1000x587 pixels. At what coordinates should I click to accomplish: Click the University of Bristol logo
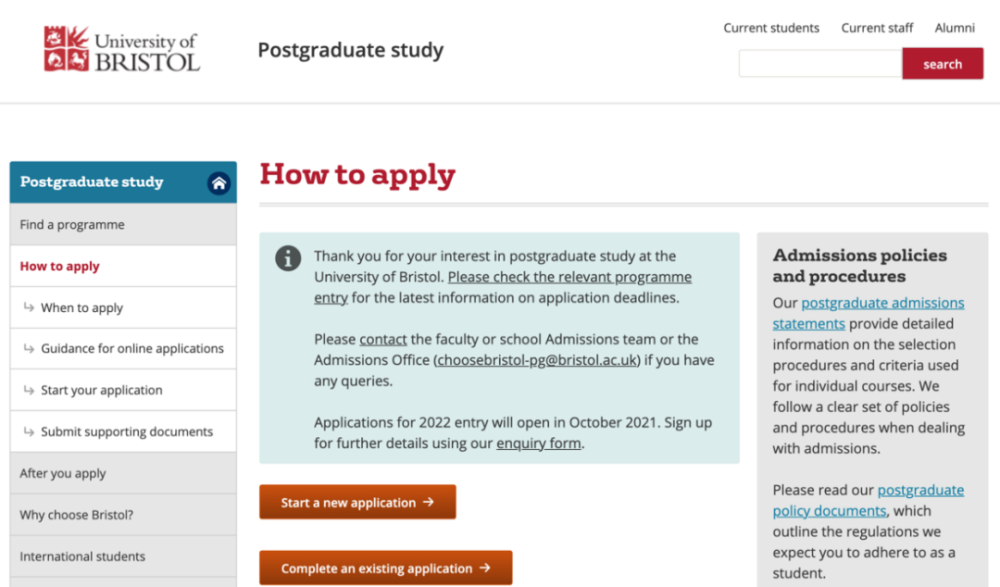[122, 49]
